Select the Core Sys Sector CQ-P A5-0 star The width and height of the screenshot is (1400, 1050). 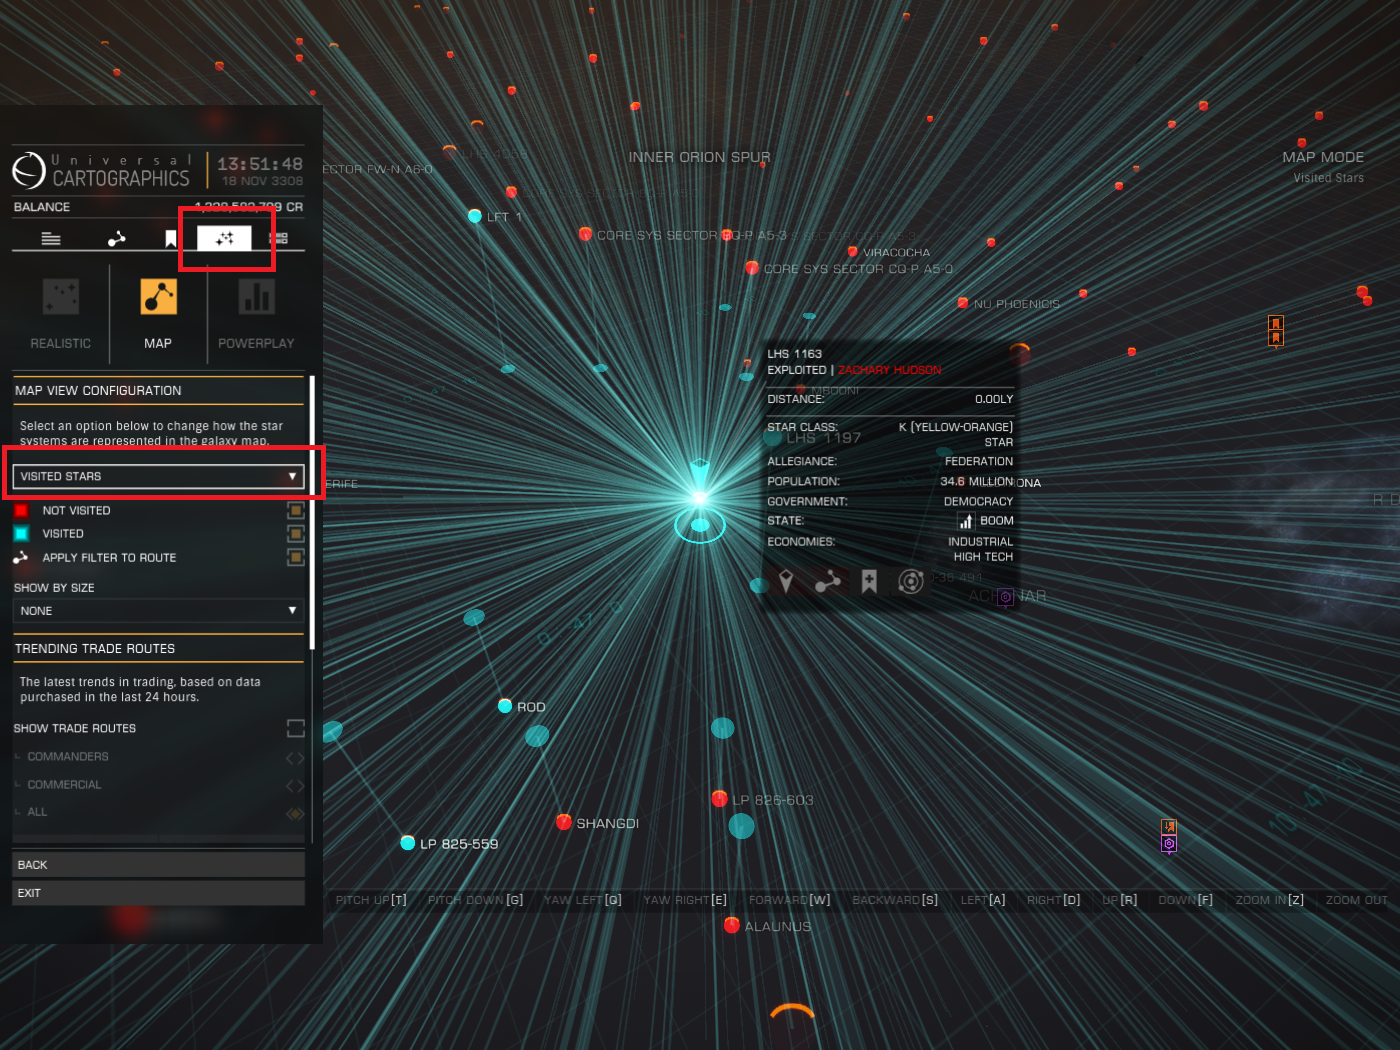pos(752,268)
